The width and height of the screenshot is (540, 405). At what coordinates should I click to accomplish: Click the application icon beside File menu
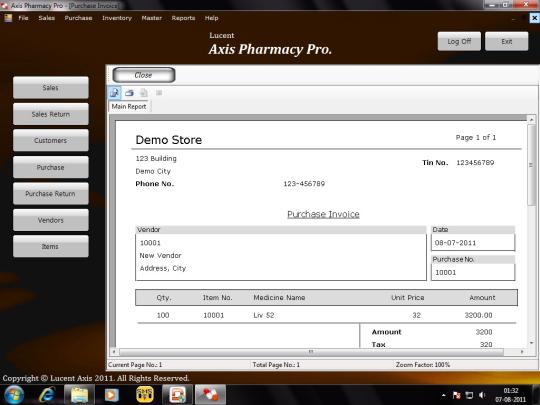8,18
